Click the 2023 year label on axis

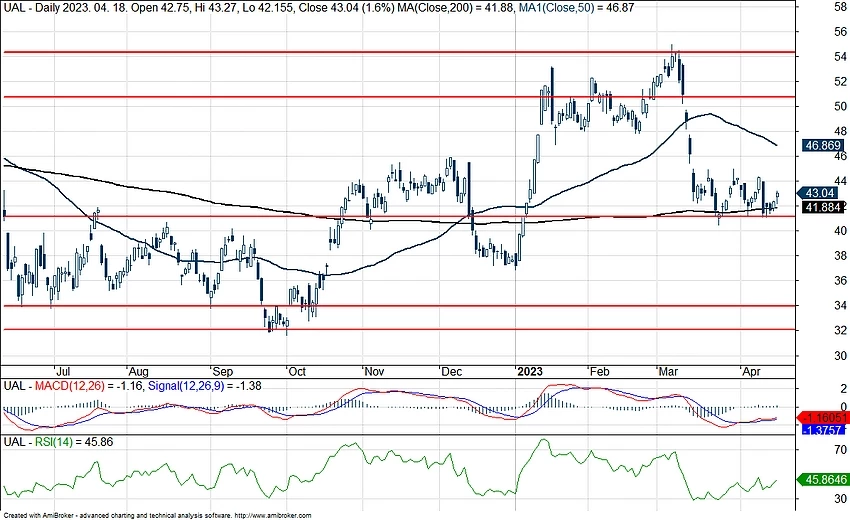tap(530, 371)
